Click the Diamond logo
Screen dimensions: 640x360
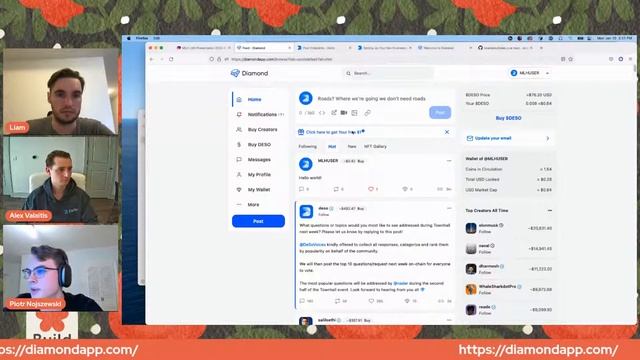(249, 73)
